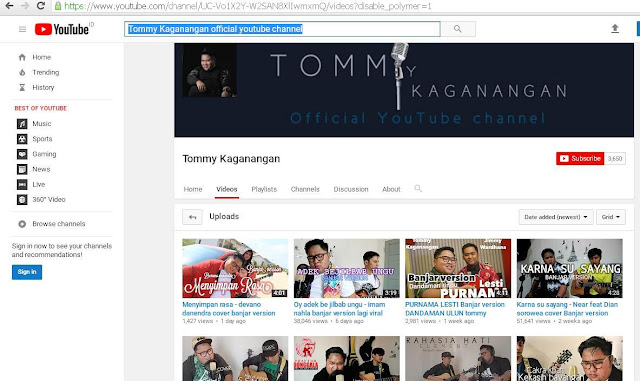Click the 360° Video category icon
The height and width of the screenshot is (381, 640).
coord(22,199)
